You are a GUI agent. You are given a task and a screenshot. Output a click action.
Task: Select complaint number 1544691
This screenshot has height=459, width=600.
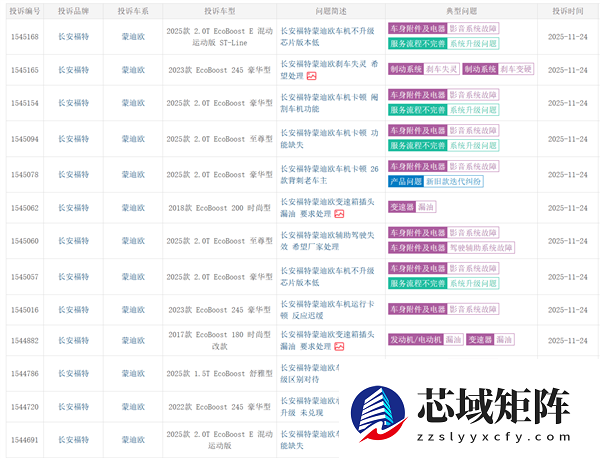click(x=25, y=440)
